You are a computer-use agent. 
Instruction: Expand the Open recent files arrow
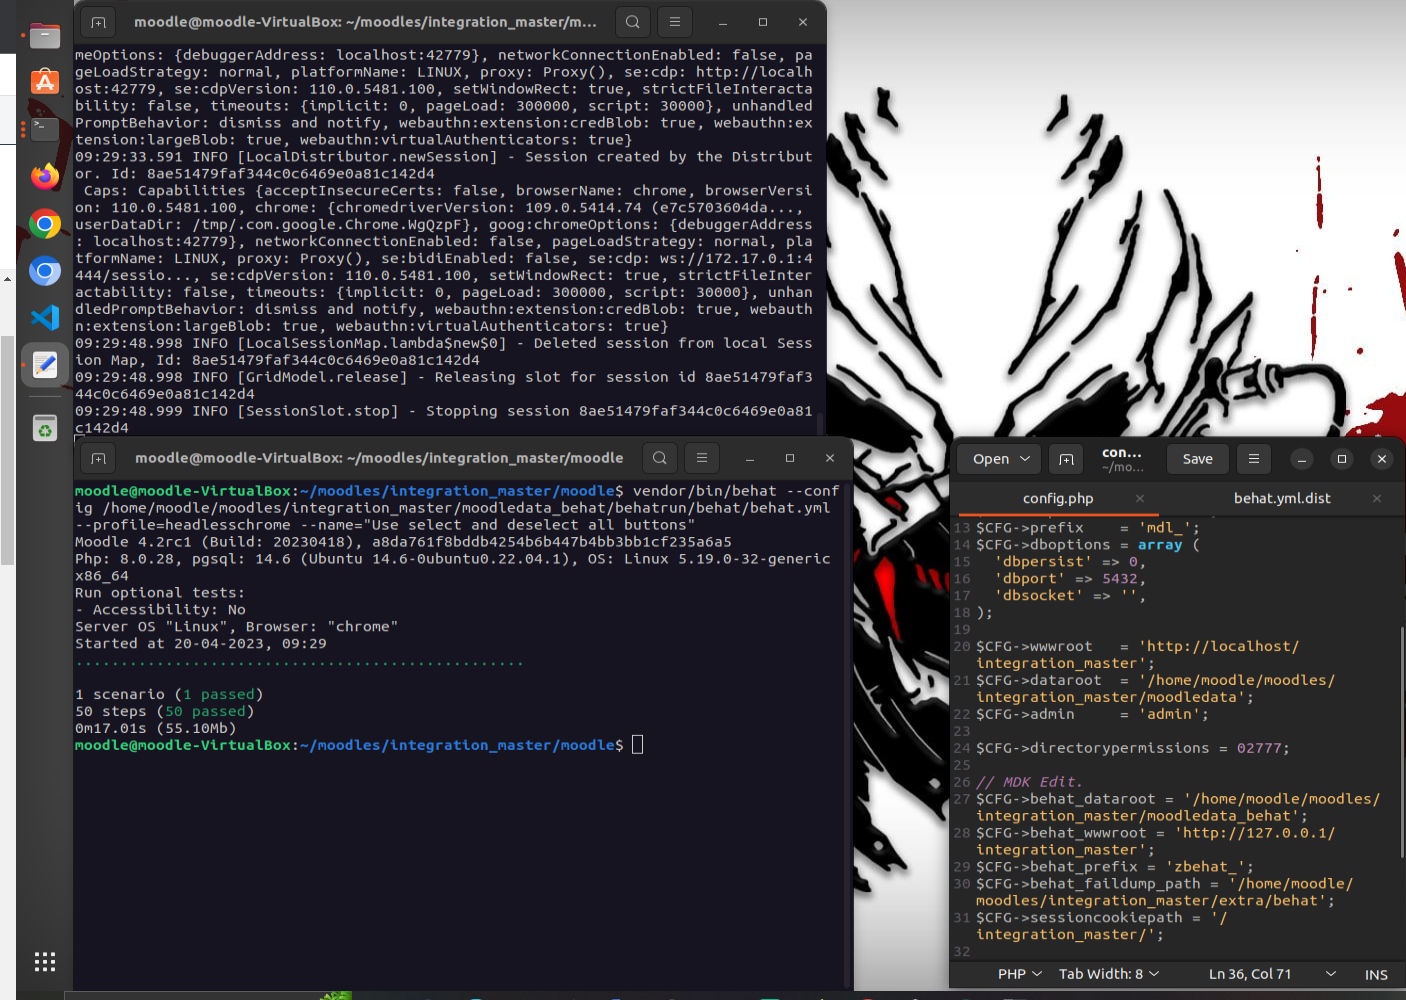pos(1025,459)
